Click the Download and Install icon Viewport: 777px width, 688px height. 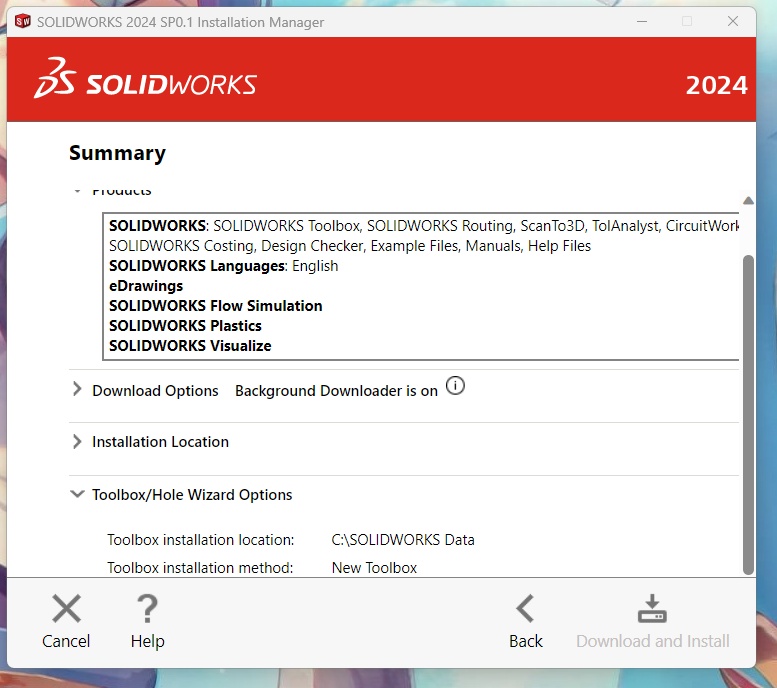(652, 608)
